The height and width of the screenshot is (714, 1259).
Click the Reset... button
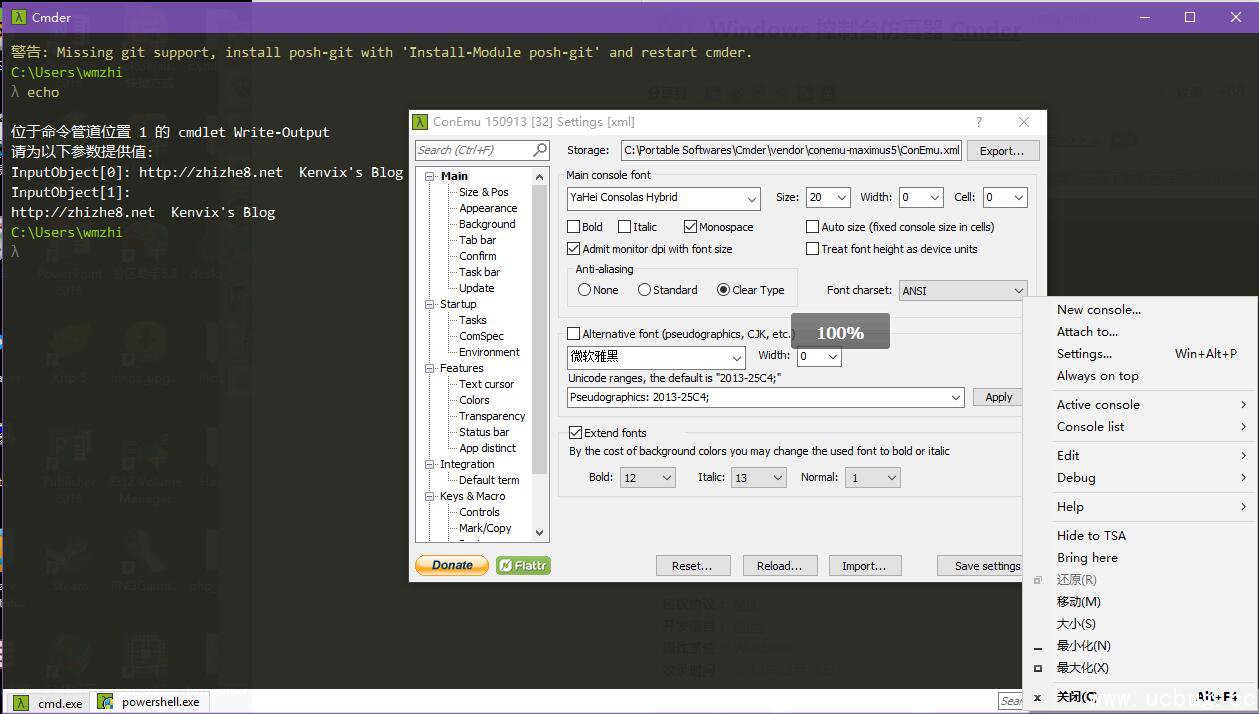click(x=692, y=566)
